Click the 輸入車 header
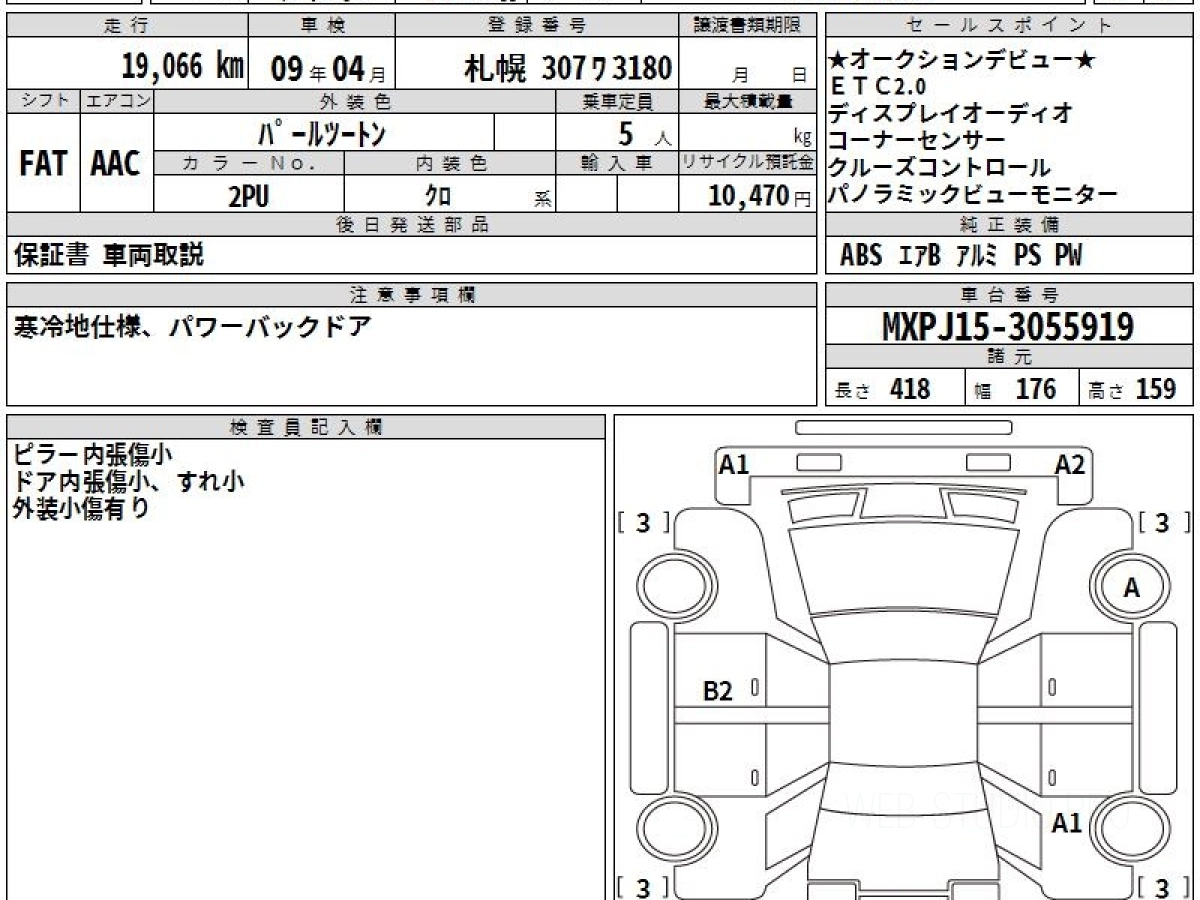 (x=617, y=163)
